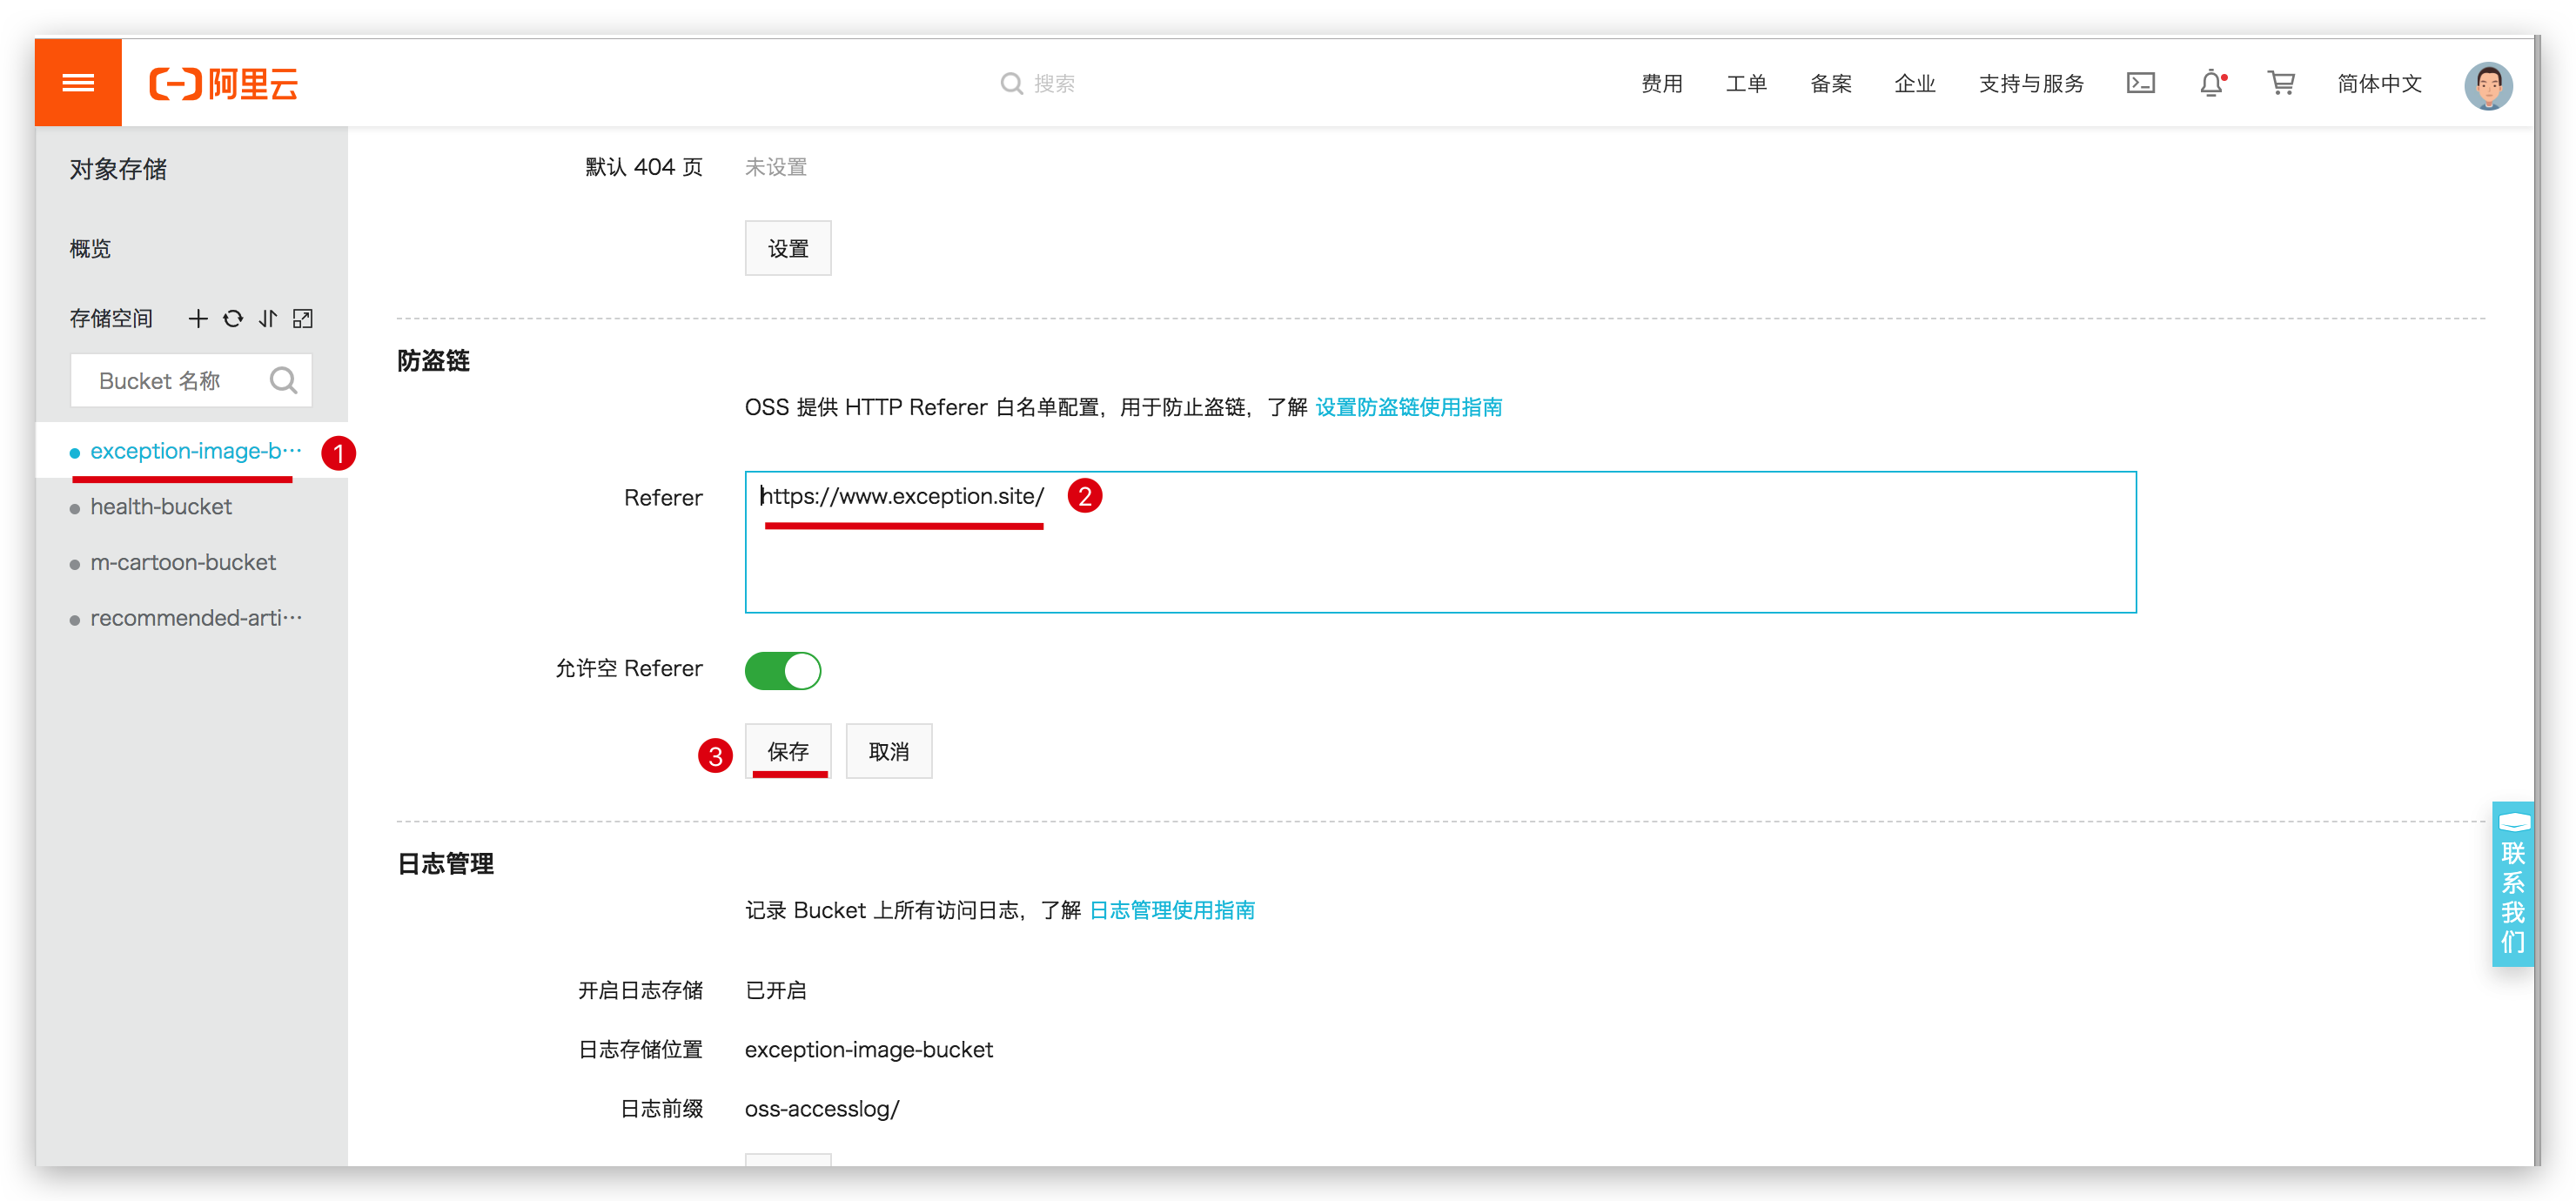Click the 已开启 status text
The height and width of the screenshot is (1201, 2576).
click(x=776, y=990)
